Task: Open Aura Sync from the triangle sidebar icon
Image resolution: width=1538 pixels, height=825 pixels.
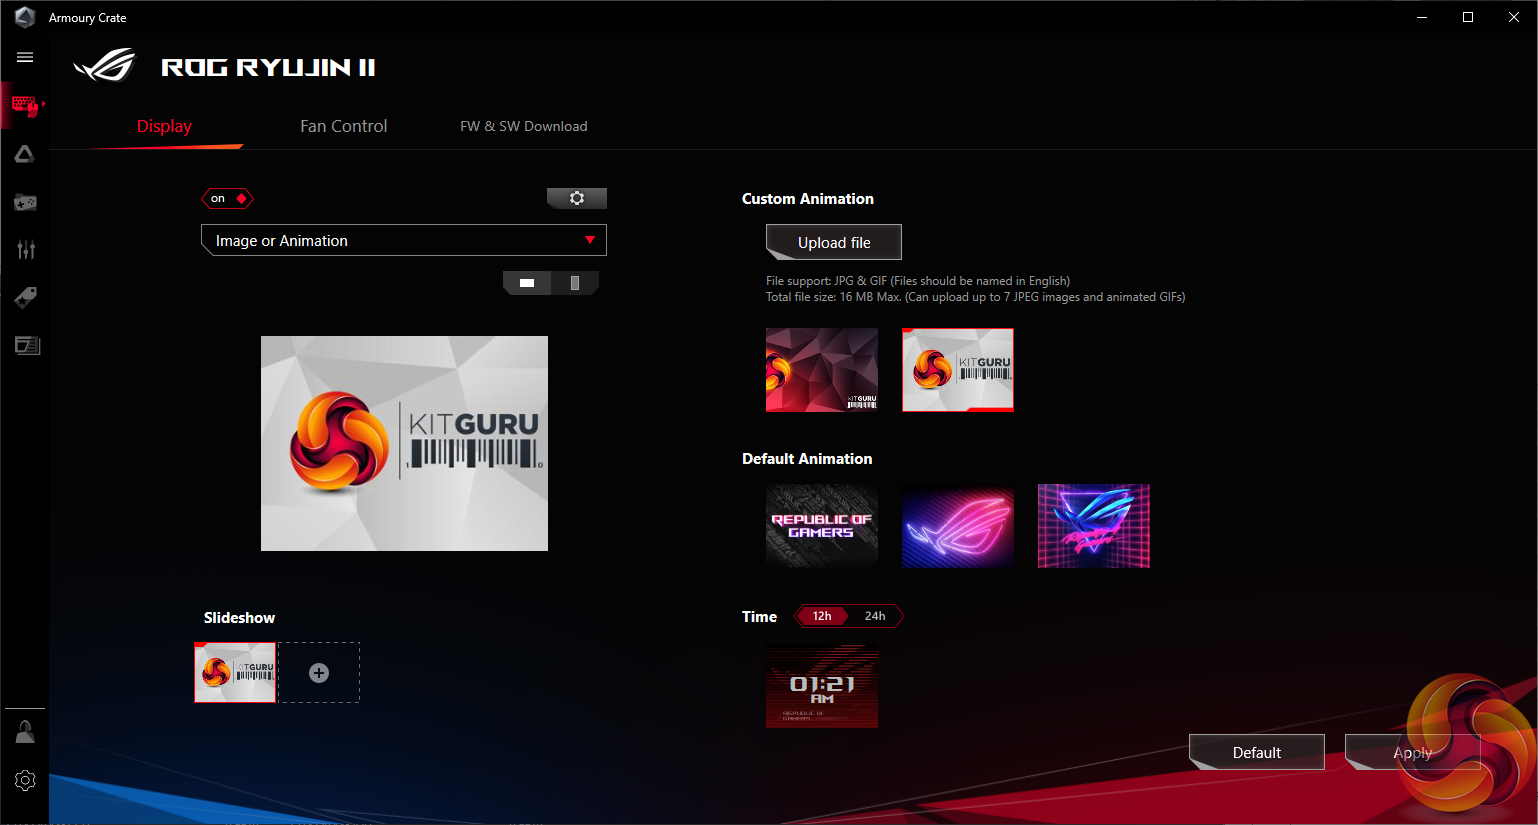Action: coord(25,154)
